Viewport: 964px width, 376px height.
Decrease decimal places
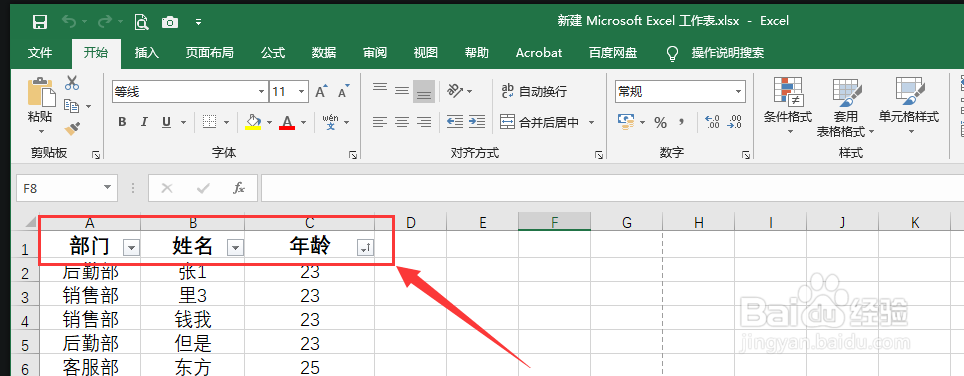tap(734, 122)
